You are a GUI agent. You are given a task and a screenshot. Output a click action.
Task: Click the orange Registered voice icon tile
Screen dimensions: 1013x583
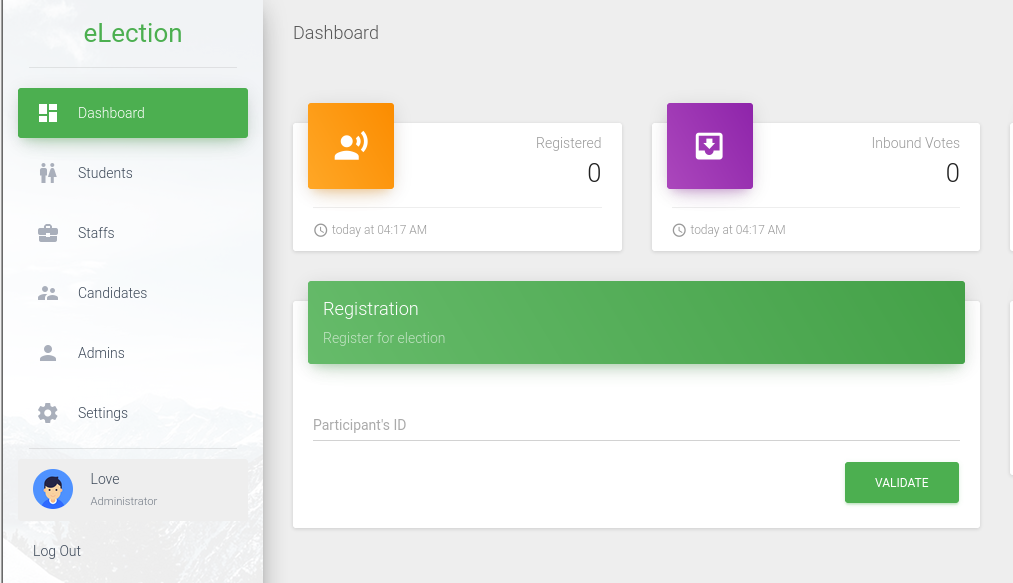tap(351, 146)
